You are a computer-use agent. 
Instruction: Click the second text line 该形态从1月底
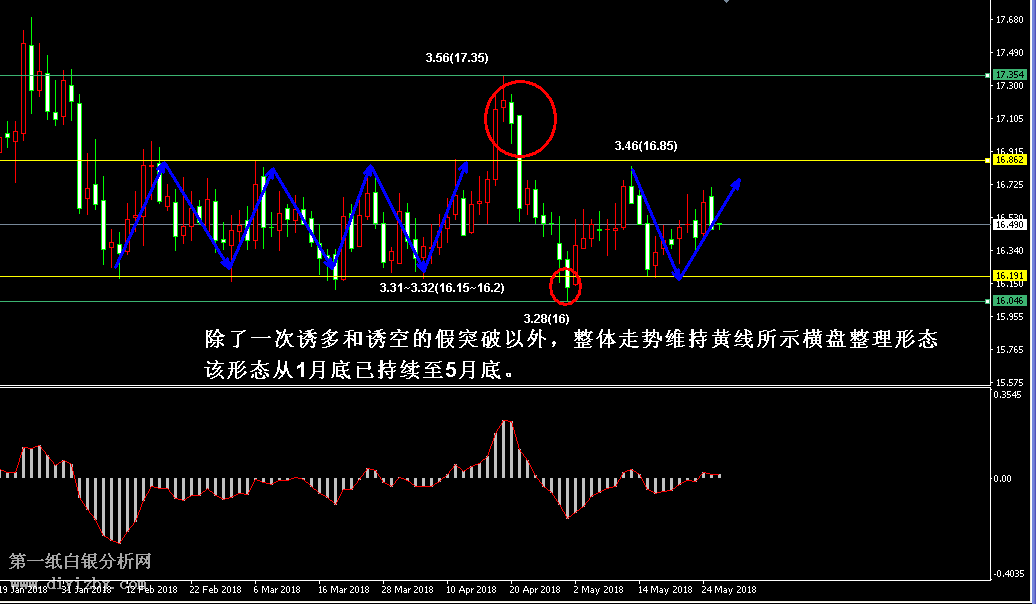pyautogui.click(x=360, y=370)
